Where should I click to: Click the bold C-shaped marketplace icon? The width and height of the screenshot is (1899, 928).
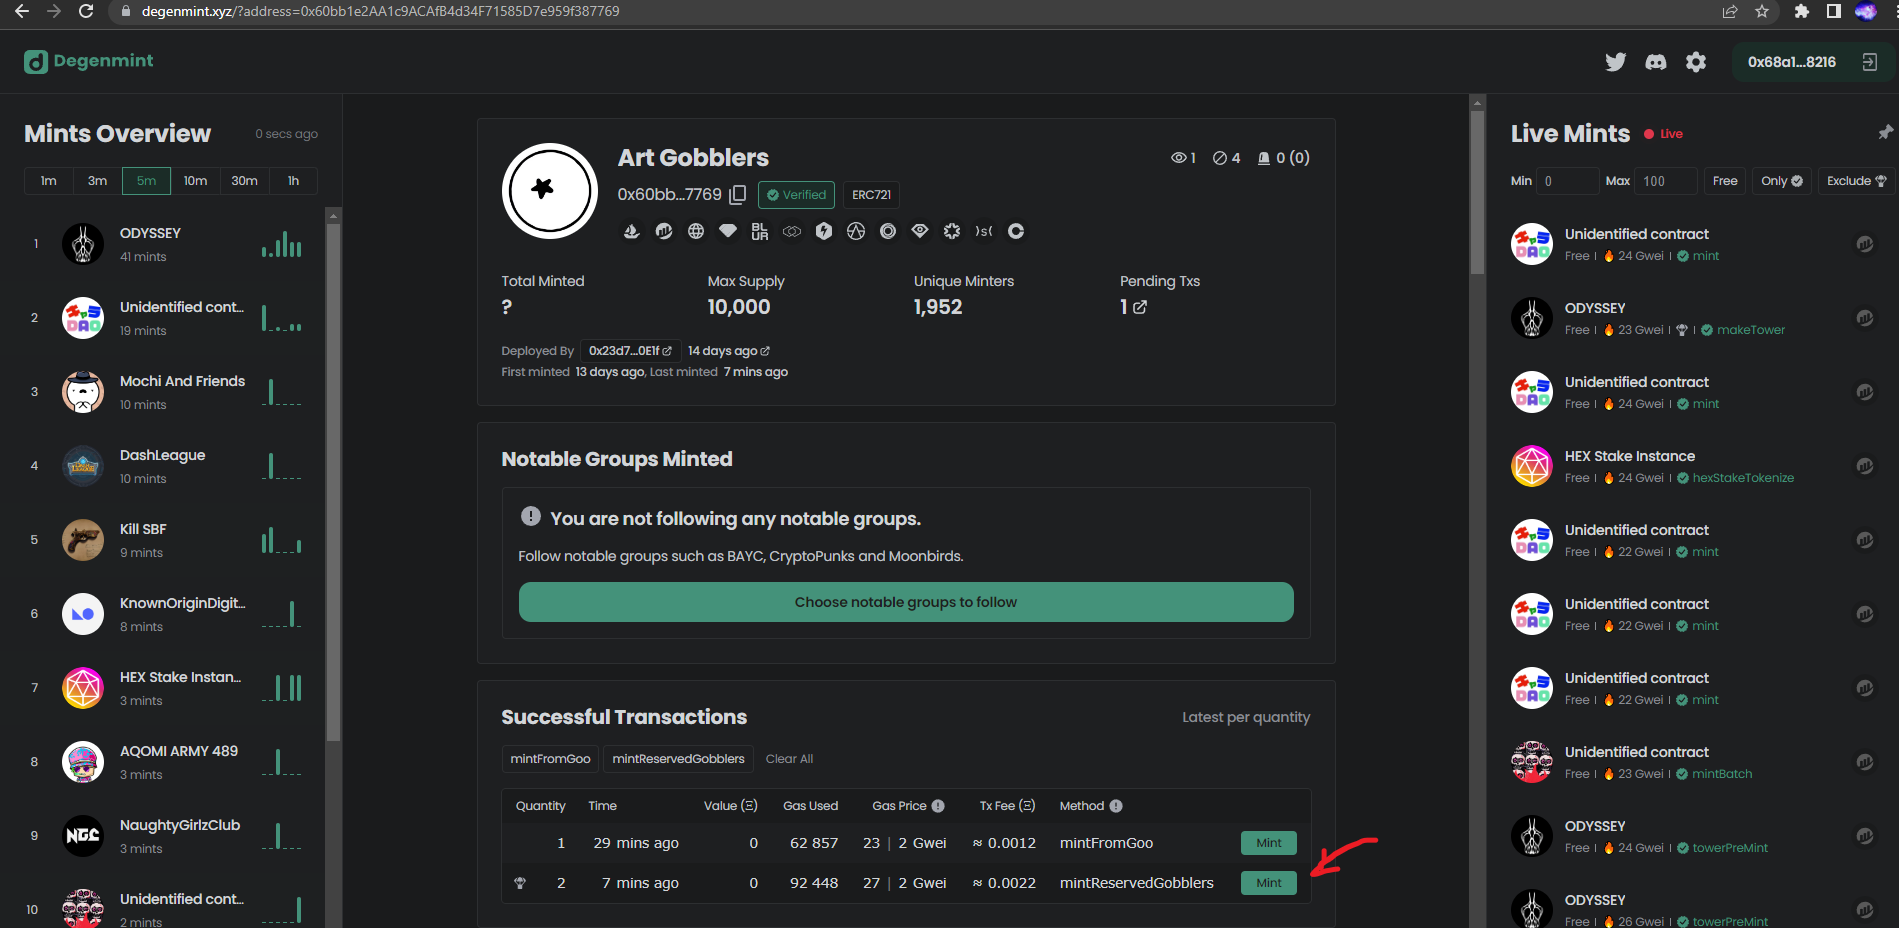pos(1016,231)
